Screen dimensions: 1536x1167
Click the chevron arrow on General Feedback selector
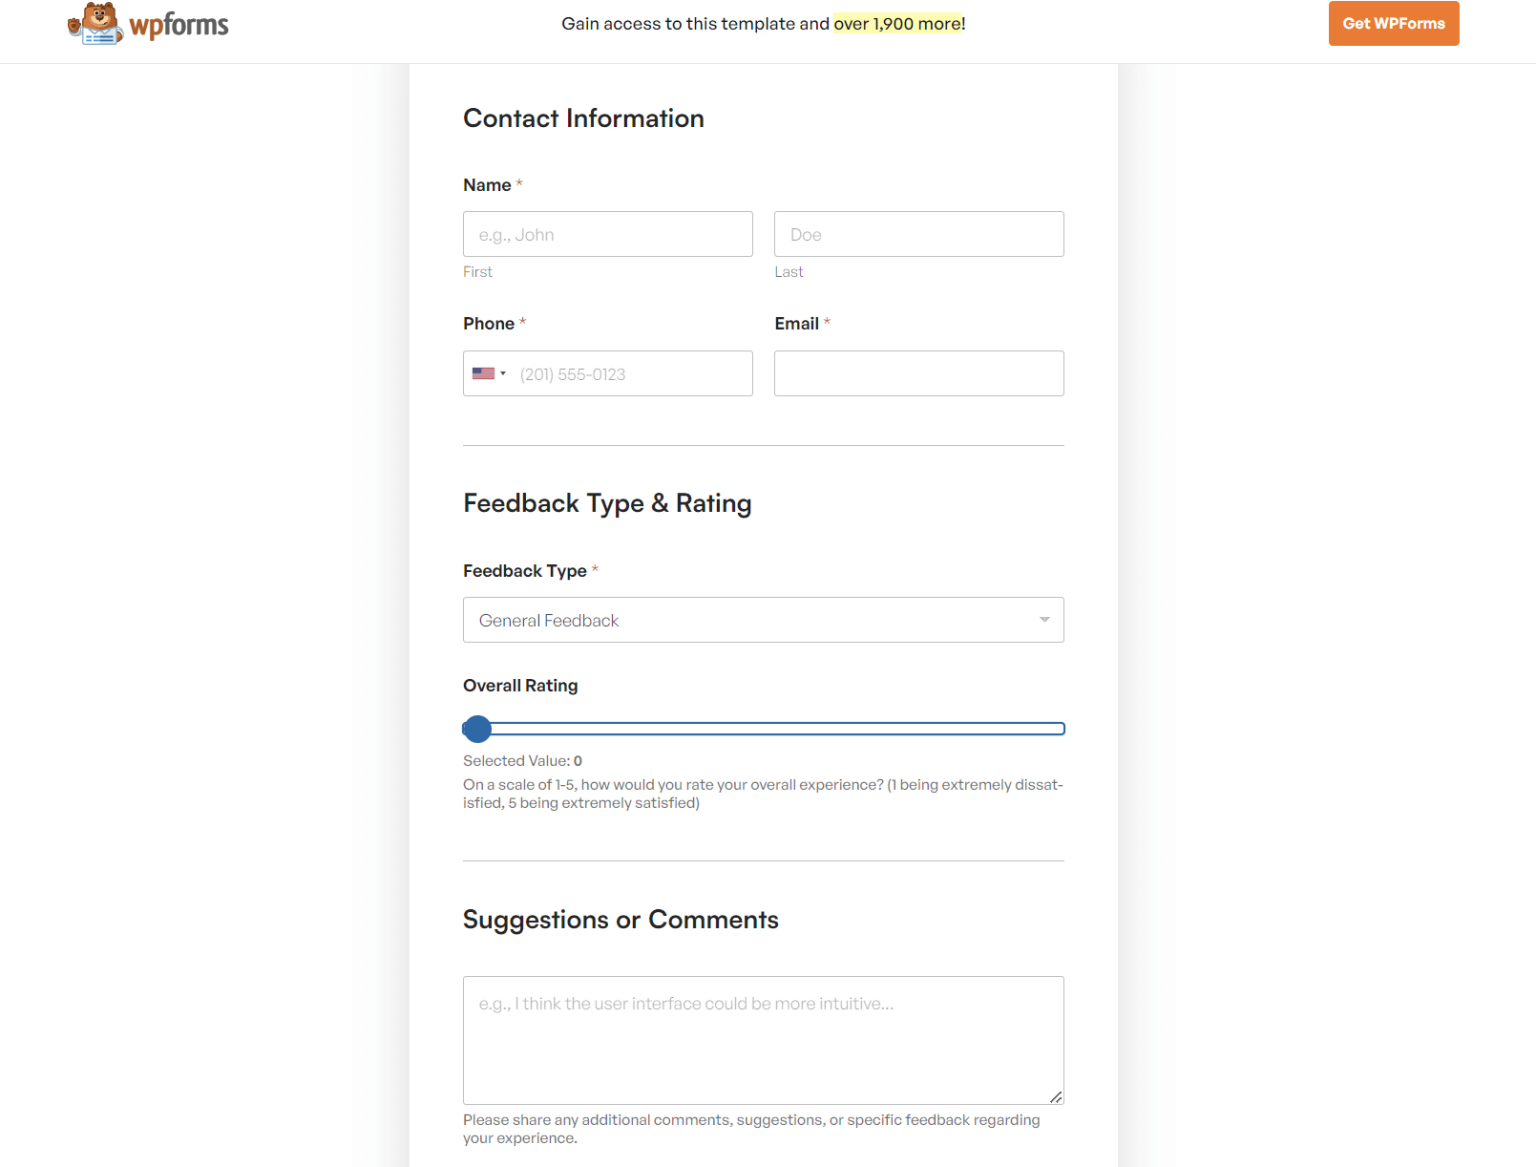coord(1043,620)
